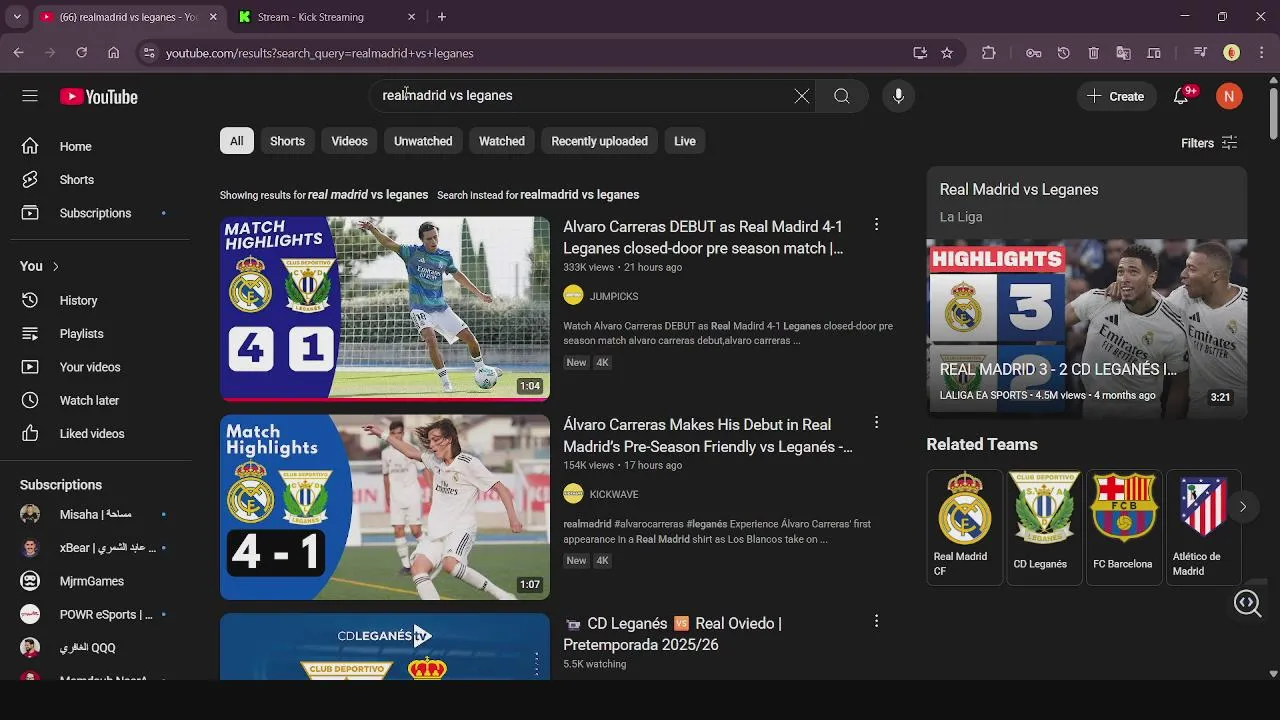Open more actions for Alvaro Carreras DEBUT video
The height and width of the screenshot is (720, 1280).
(x=876, y=225)
